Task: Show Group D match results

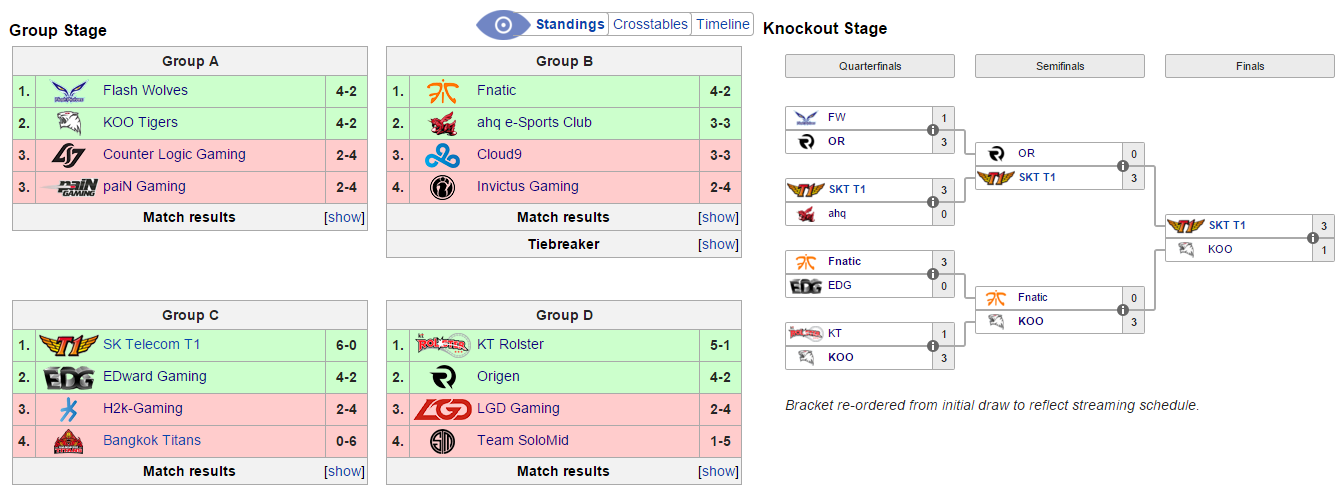Action: 719,472
